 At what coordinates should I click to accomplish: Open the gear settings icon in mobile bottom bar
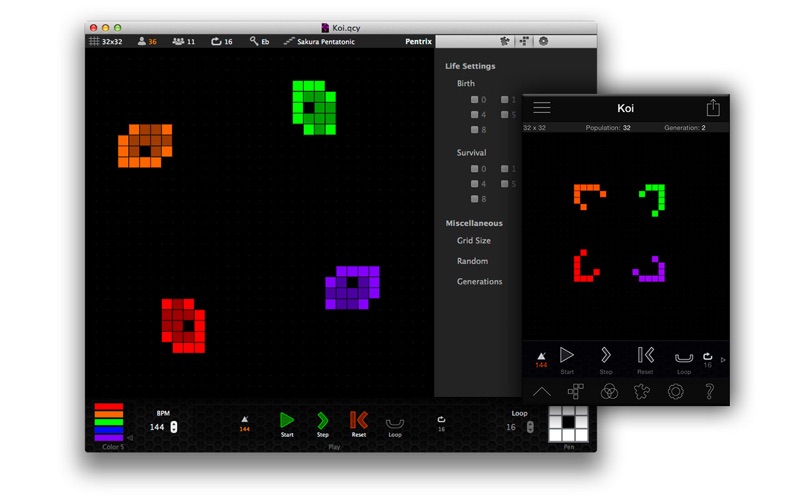tap(676, 391)
